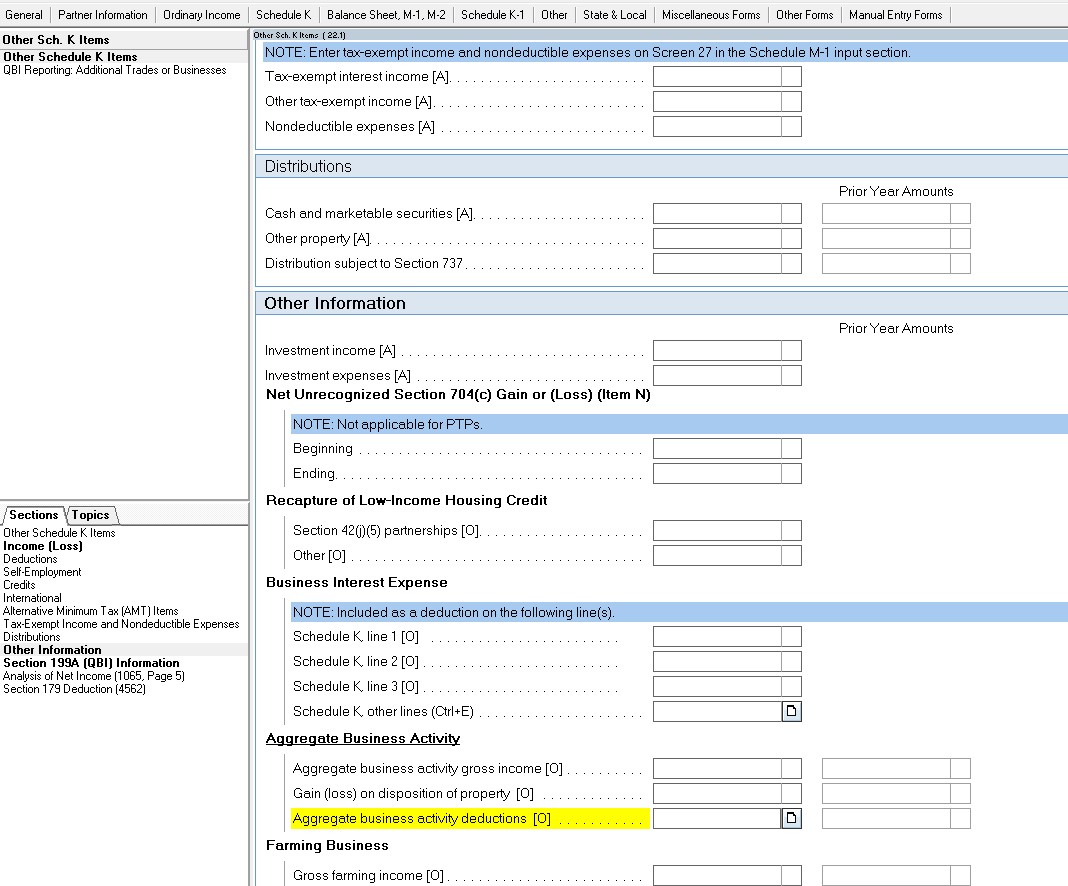1068x886 pixels.
Task: Switch to the State & Local tab
Action: [614, 15]
